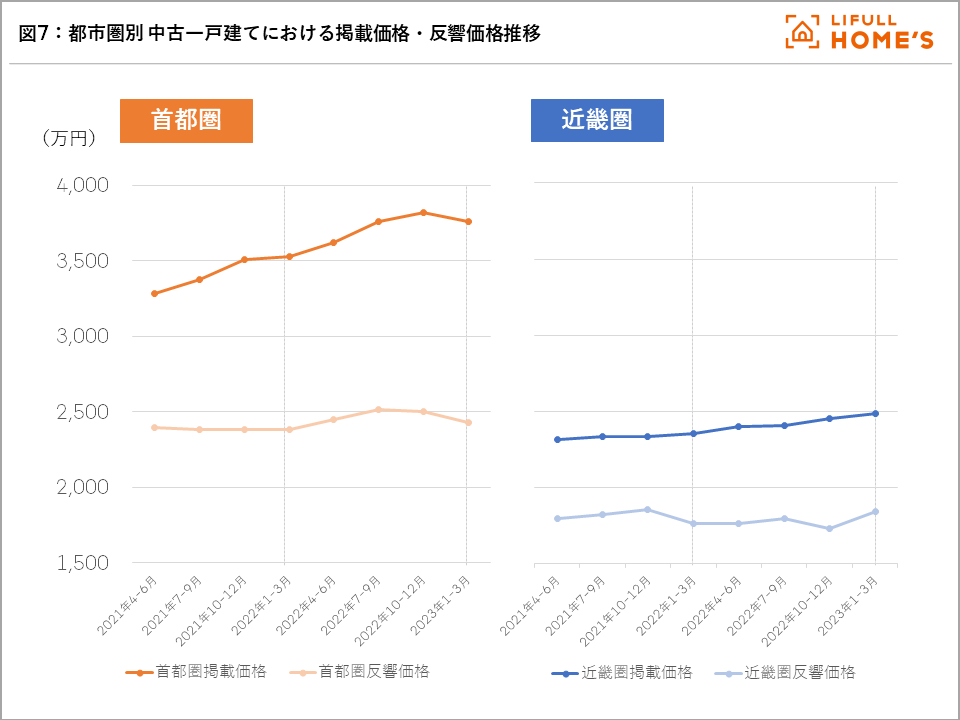The height and width of the screenshot is (720, 960).
Task: Click the chart title 図7 heading text
Action: 280,33
